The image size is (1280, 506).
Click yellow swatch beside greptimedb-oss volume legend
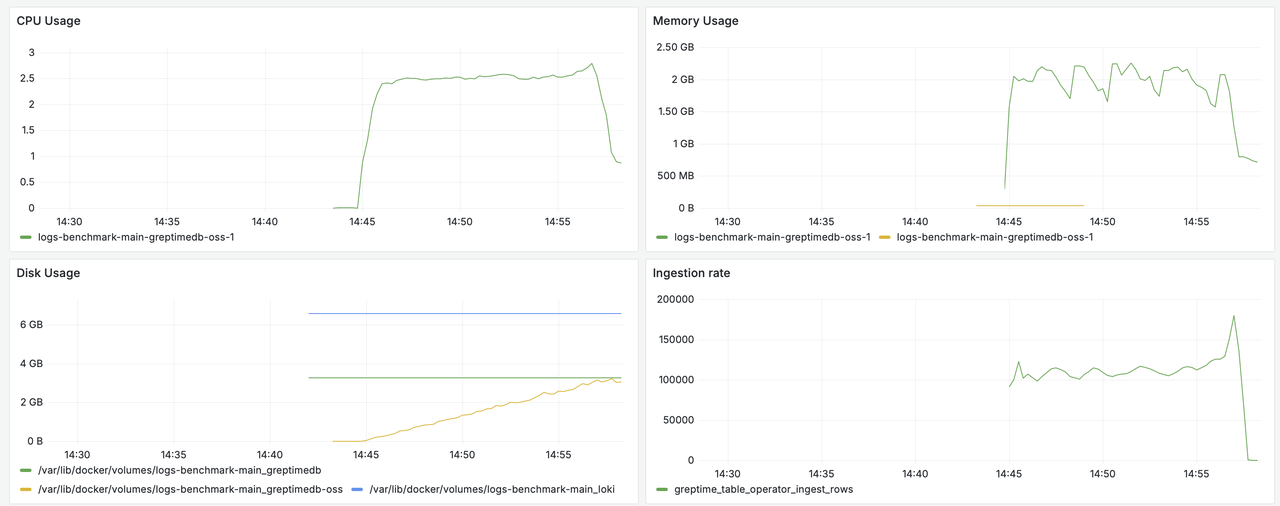(26, 490)
